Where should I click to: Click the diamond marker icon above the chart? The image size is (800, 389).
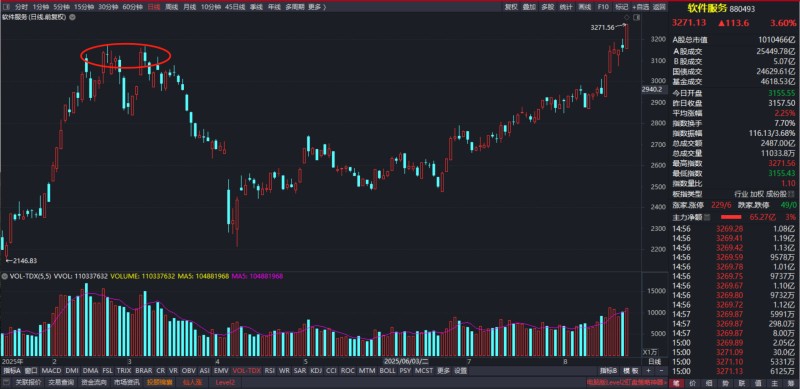click(626, 18)
